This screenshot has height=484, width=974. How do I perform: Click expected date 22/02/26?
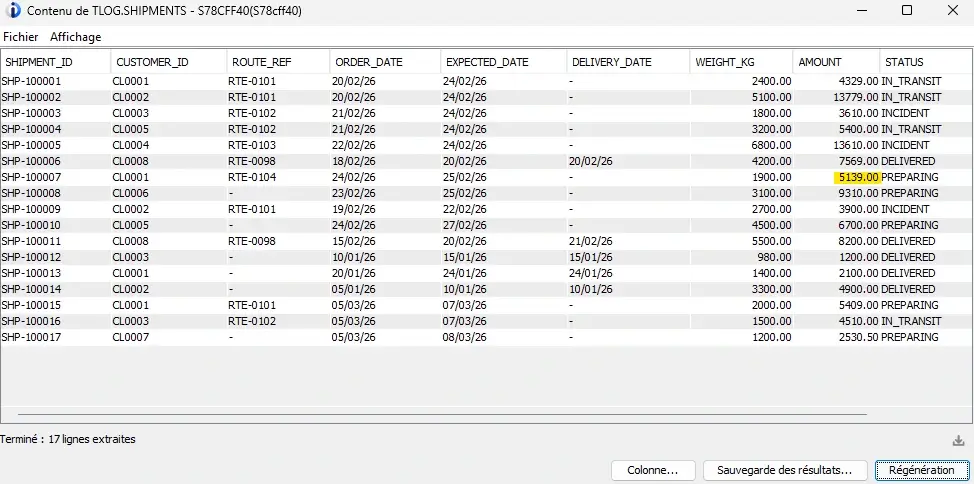pos(465,209)
